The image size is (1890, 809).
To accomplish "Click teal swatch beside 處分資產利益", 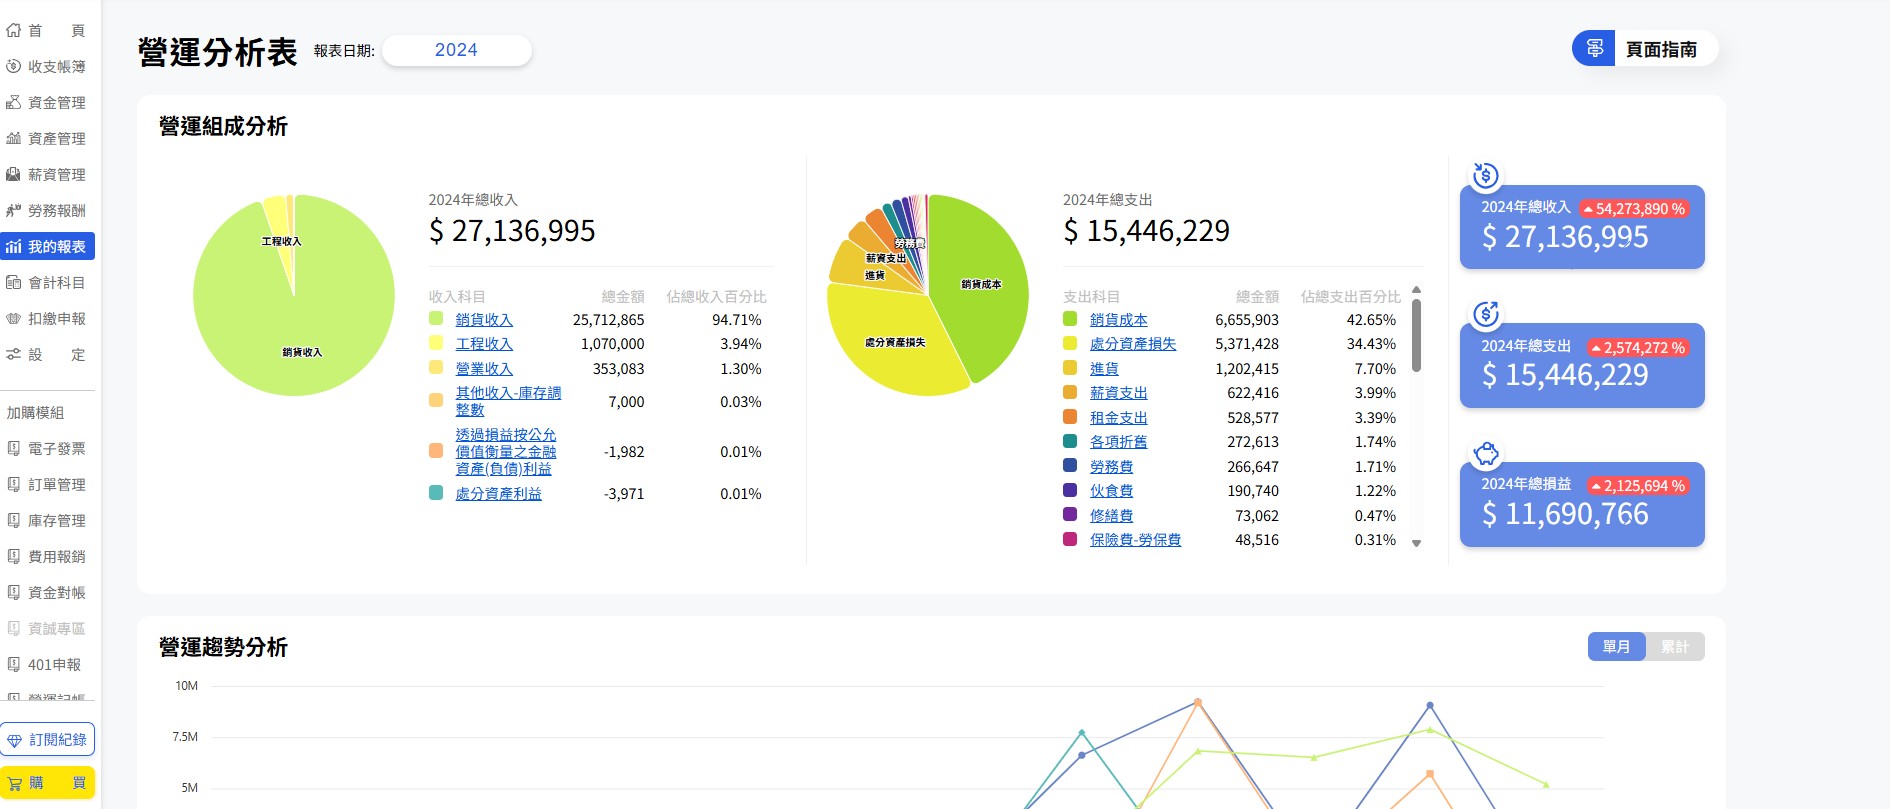I will click(436, 493).
